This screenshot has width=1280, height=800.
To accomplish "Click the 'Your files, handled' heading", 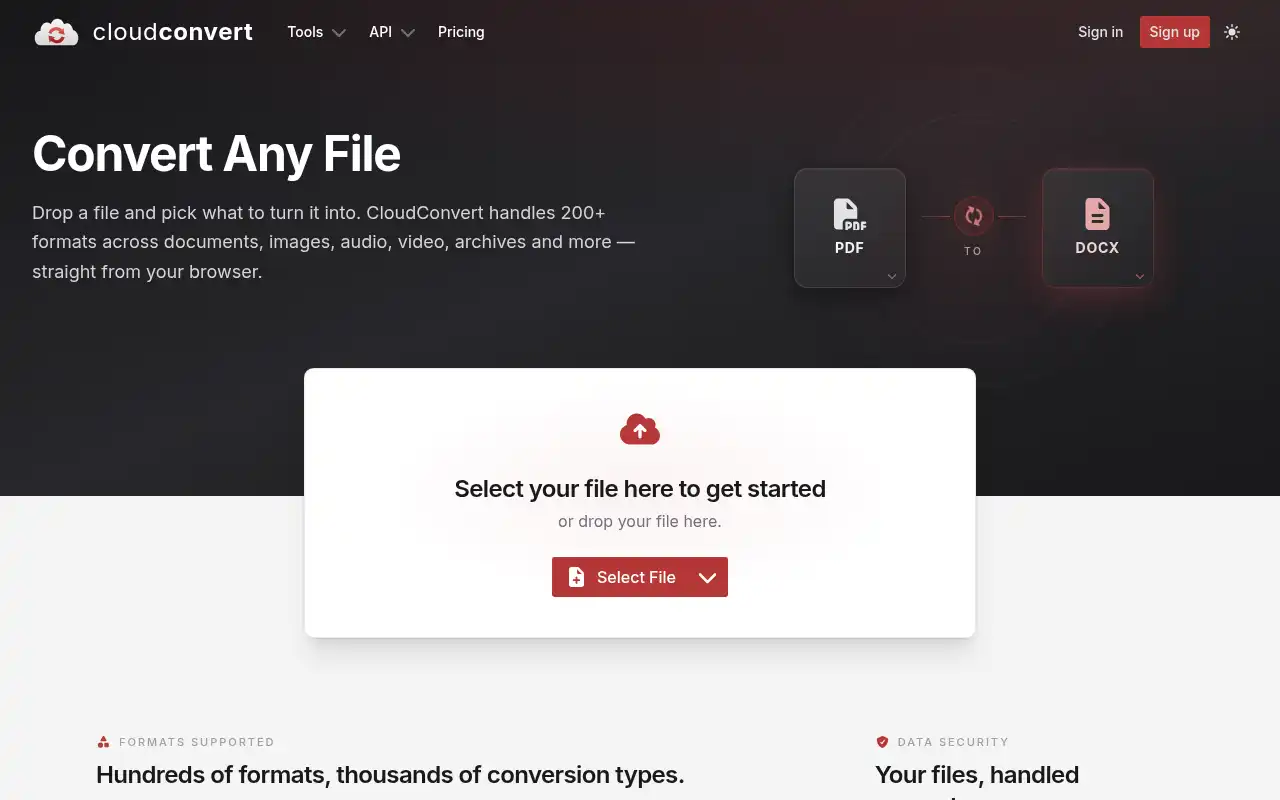I will (977, 775).
